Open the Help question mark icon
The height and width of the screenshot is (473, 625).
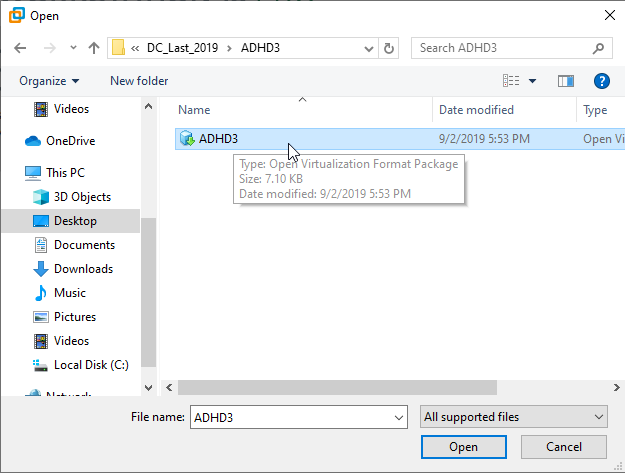coord(601,81)
